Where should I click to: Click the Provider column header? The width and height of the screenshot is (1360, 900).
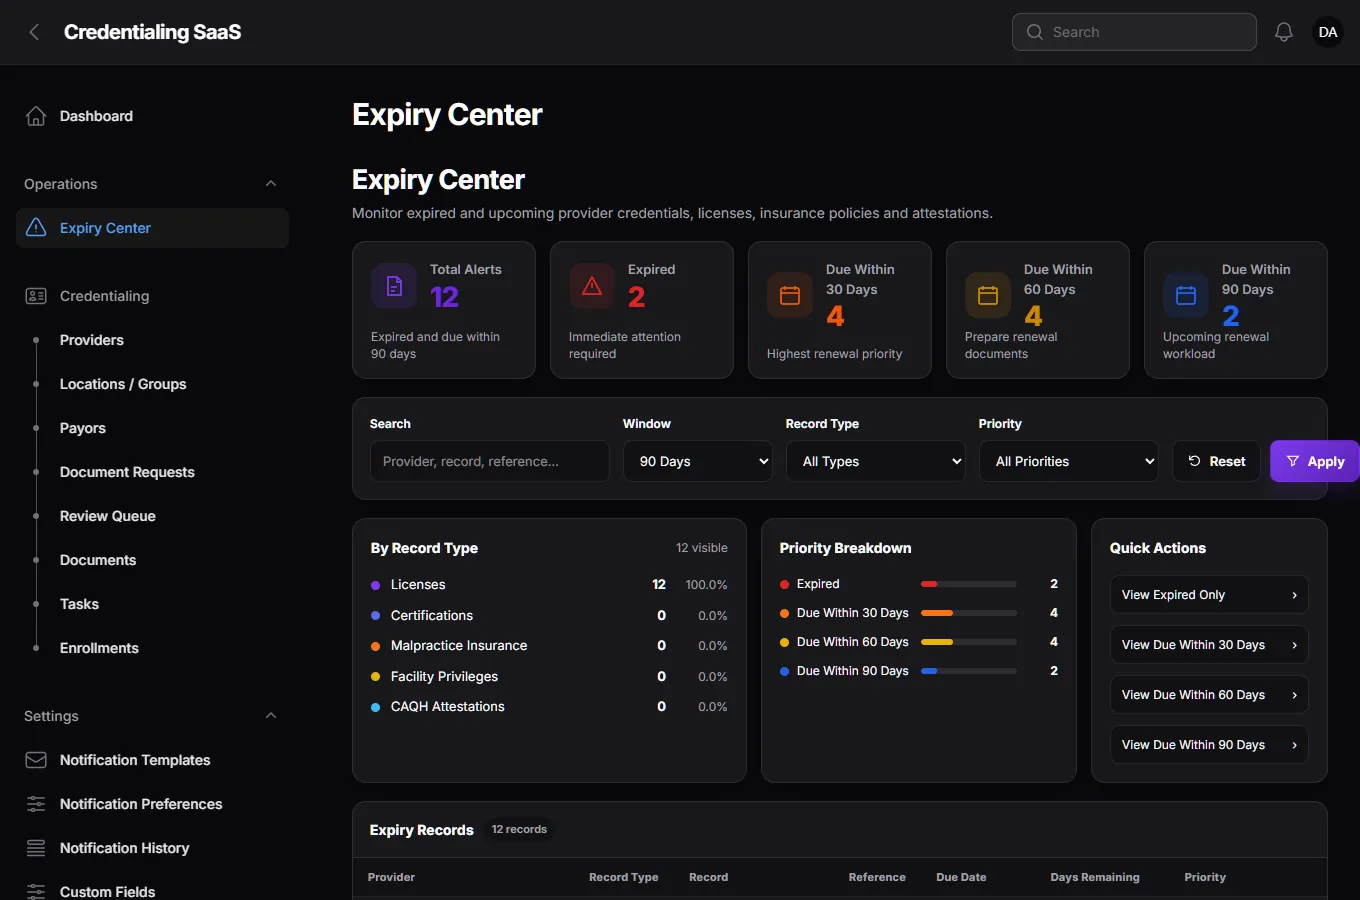(x=391, y=877)
